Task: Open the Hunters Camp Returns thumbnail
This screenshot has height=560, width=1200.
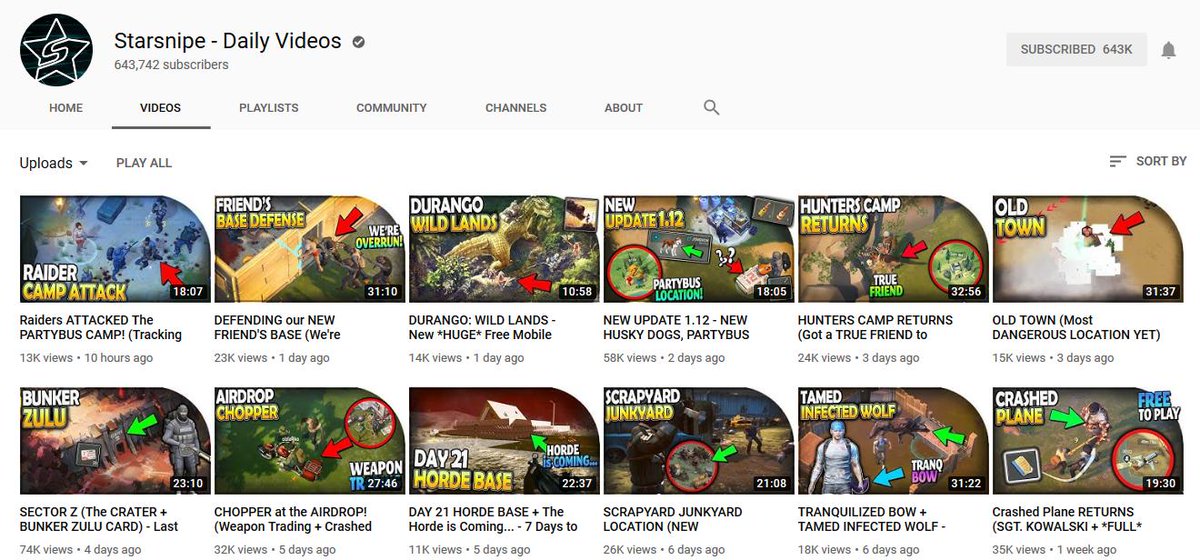Action: (x=893, y=249)
